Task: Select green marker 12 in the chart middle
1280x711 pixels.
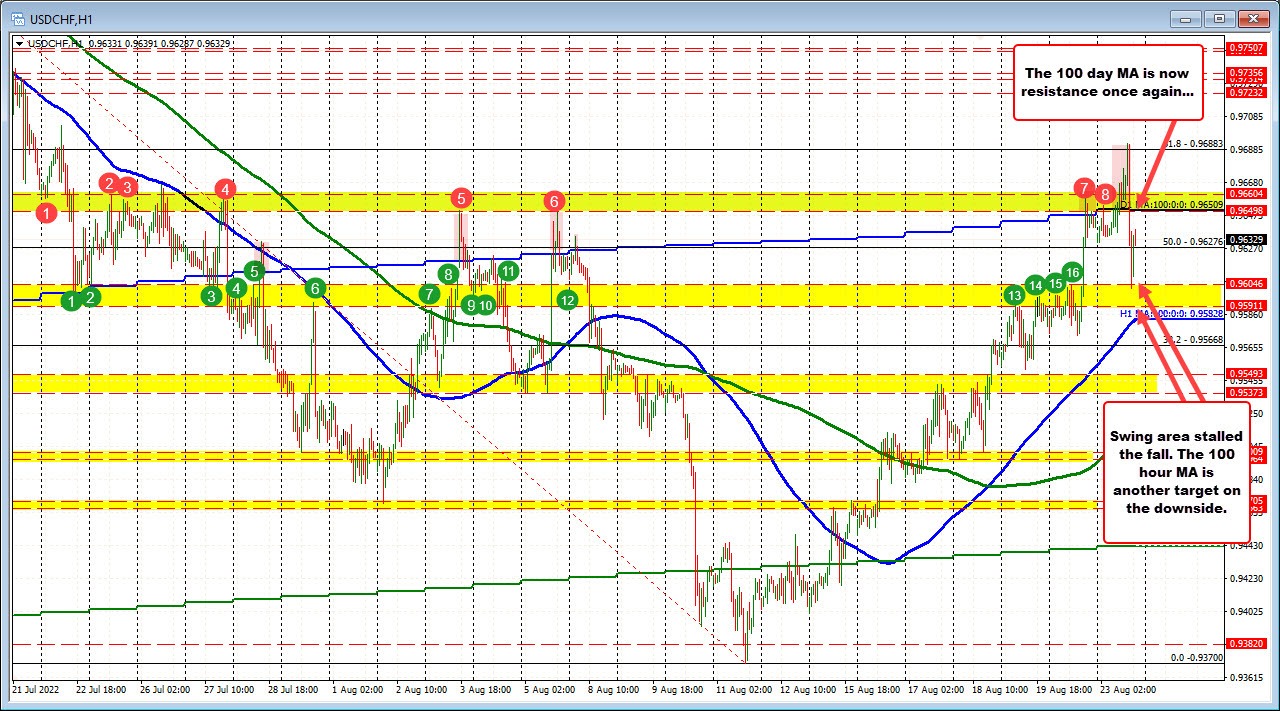Action: pyautogui.click(x=568, y=299)
